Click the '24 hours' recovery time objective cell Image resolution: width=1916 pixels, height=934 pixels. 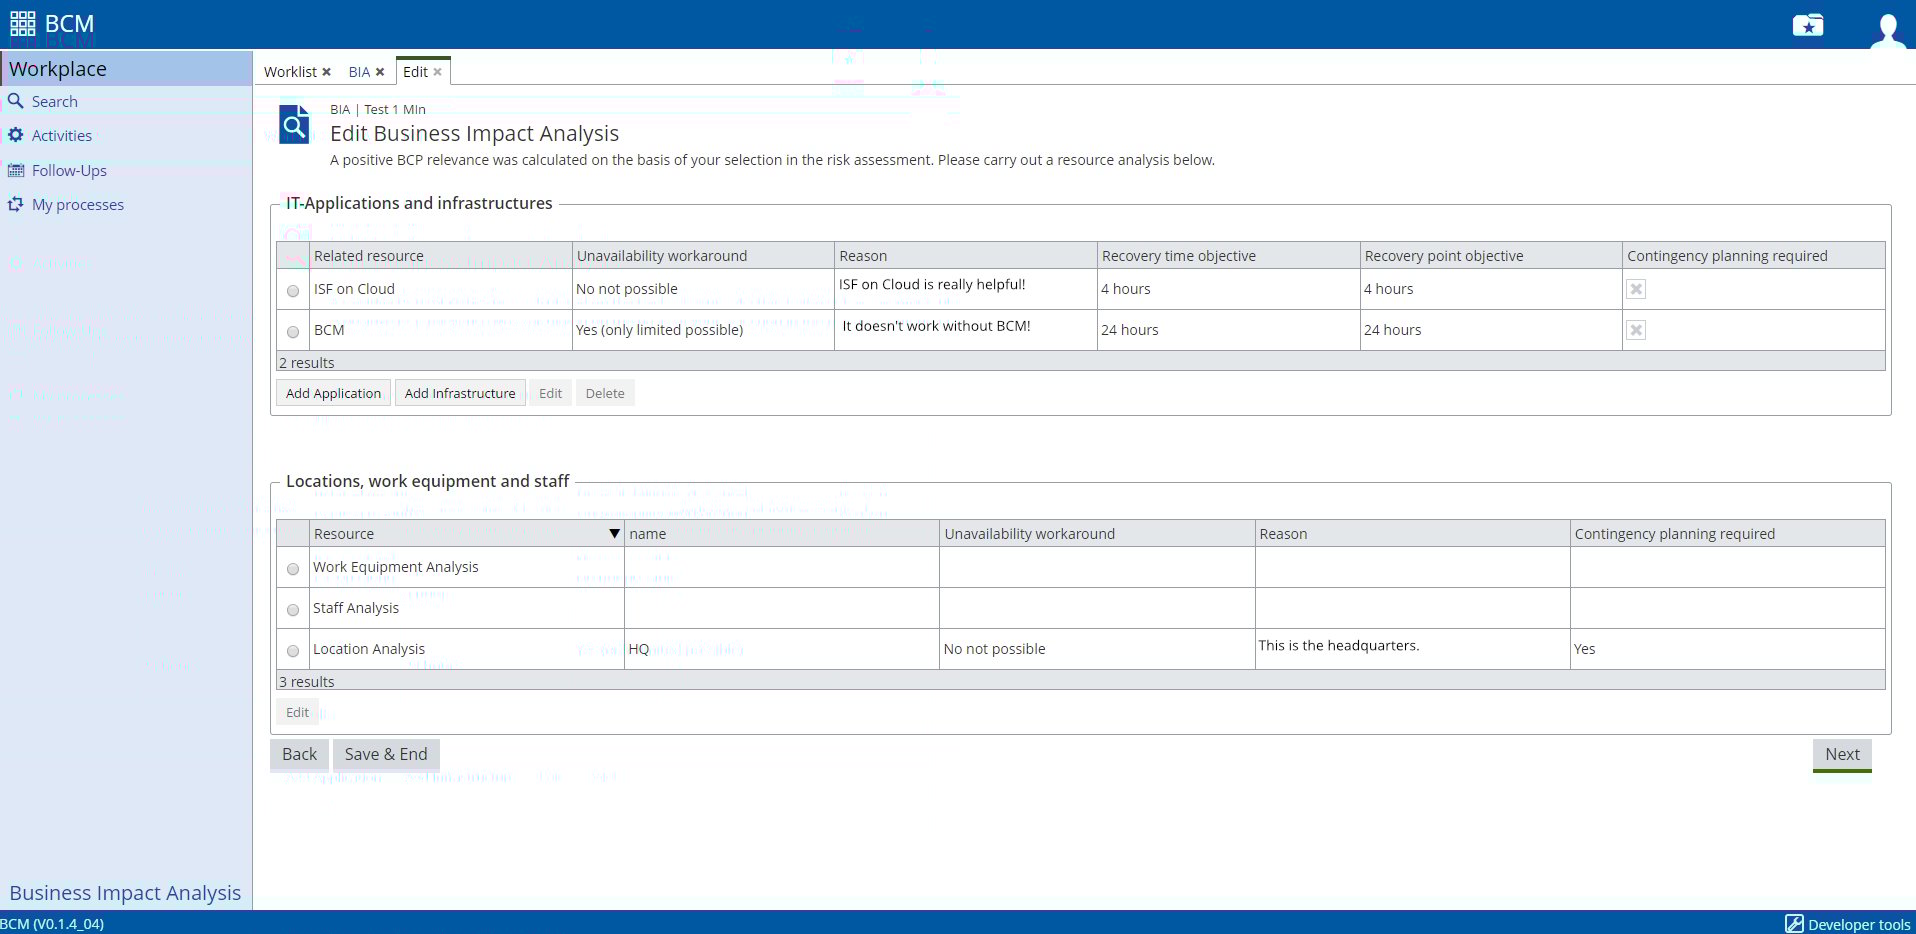1229,330
